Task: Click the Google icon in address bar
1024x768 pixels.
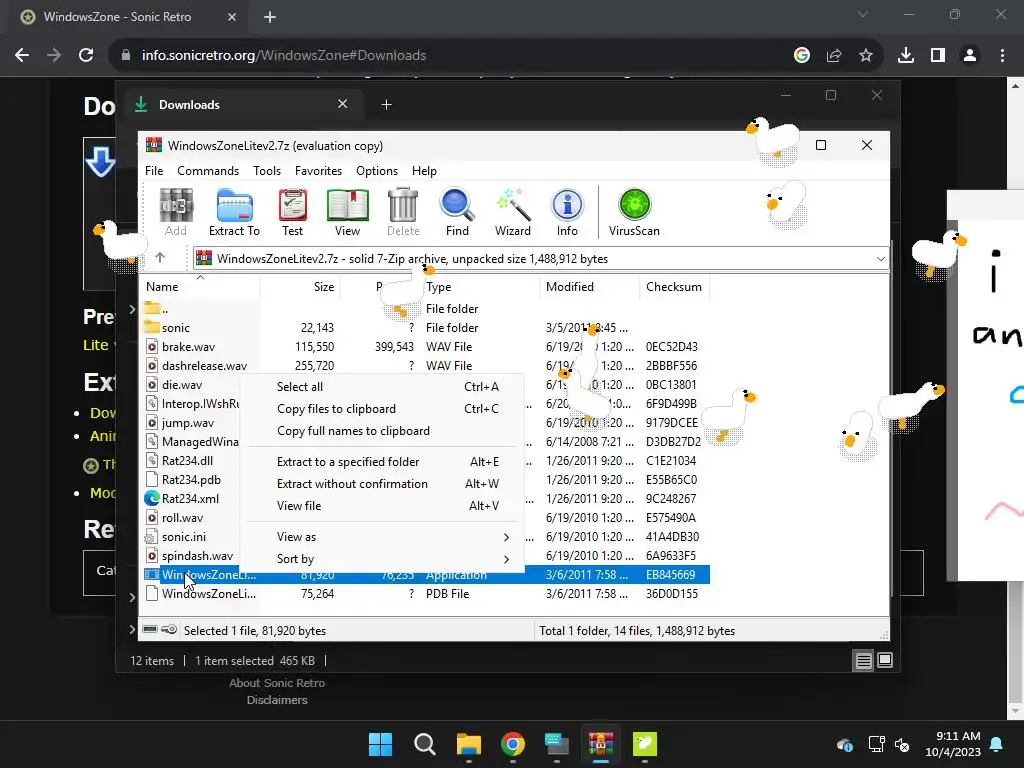Action: coord(802,56)
